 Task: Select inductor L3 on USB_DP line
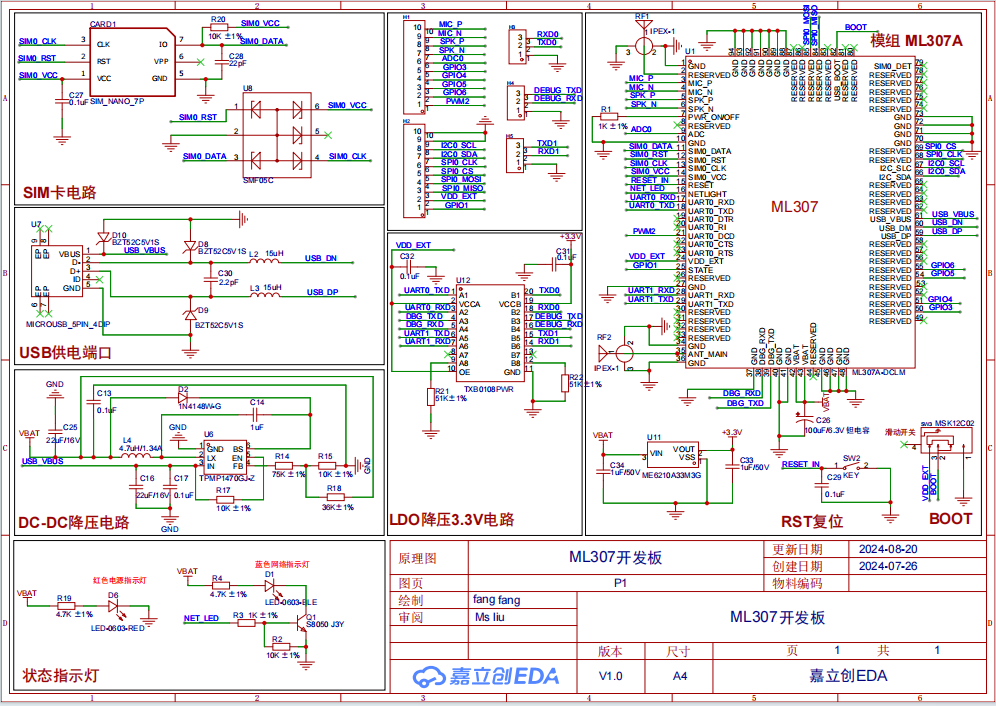tap(267, 293)
